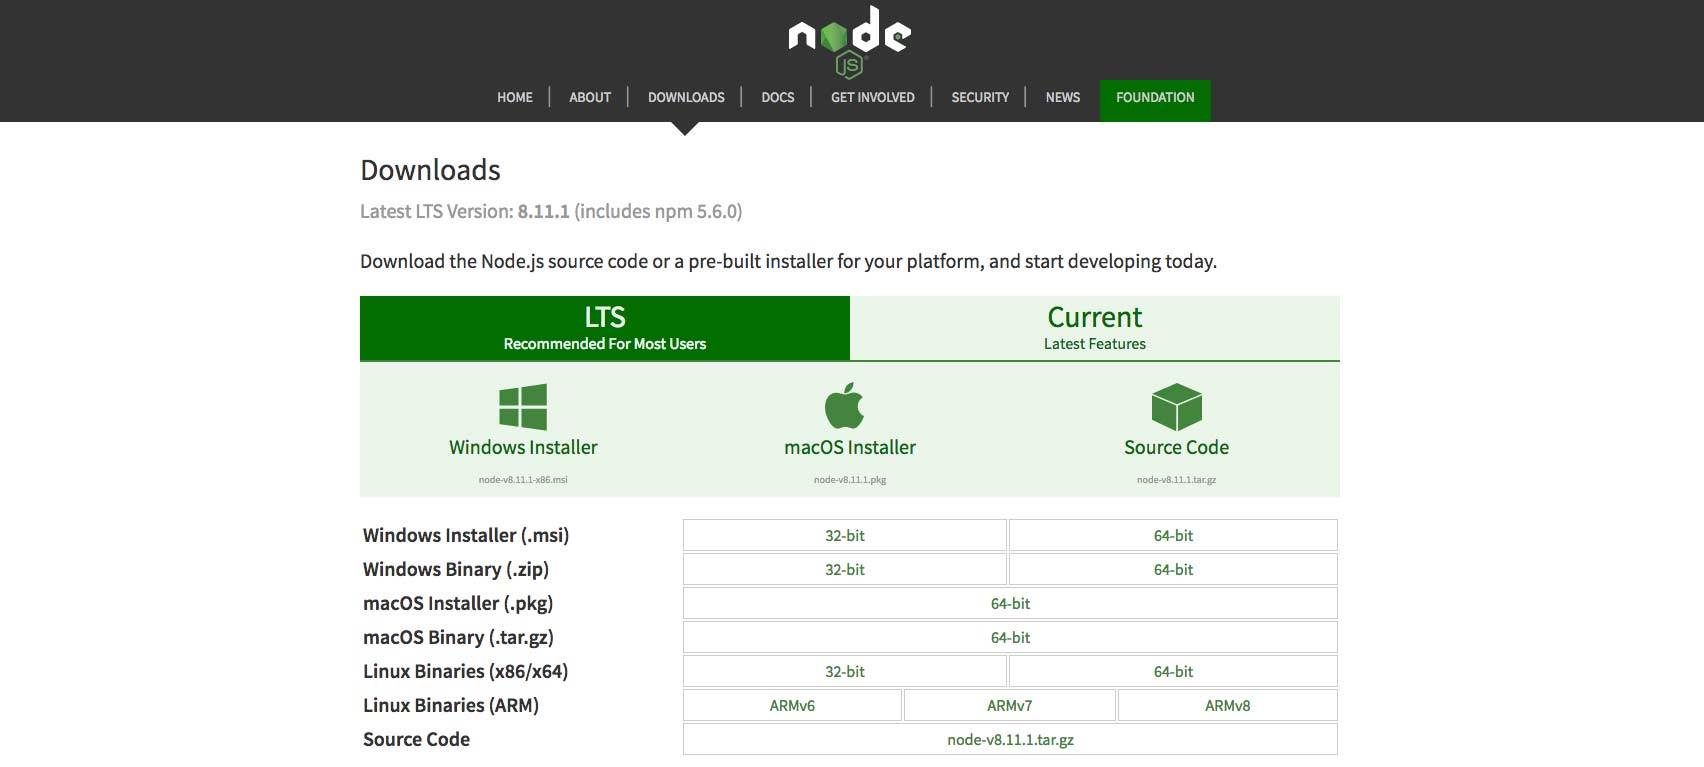Click the Windows logo icon
This screenshot has height=767, width=1704.
click(x=523, y=407)
